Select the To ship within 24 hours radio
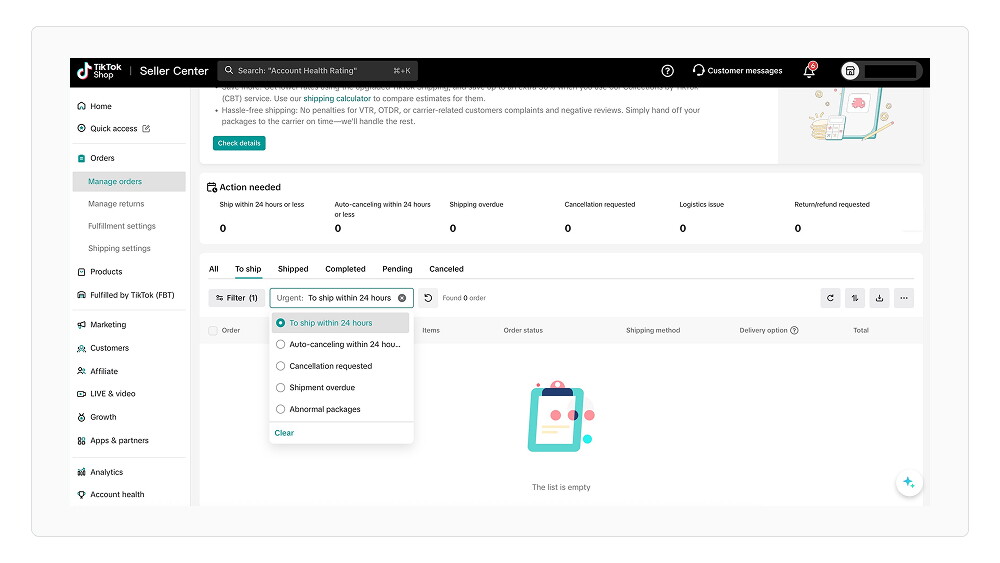 point(280,323)
